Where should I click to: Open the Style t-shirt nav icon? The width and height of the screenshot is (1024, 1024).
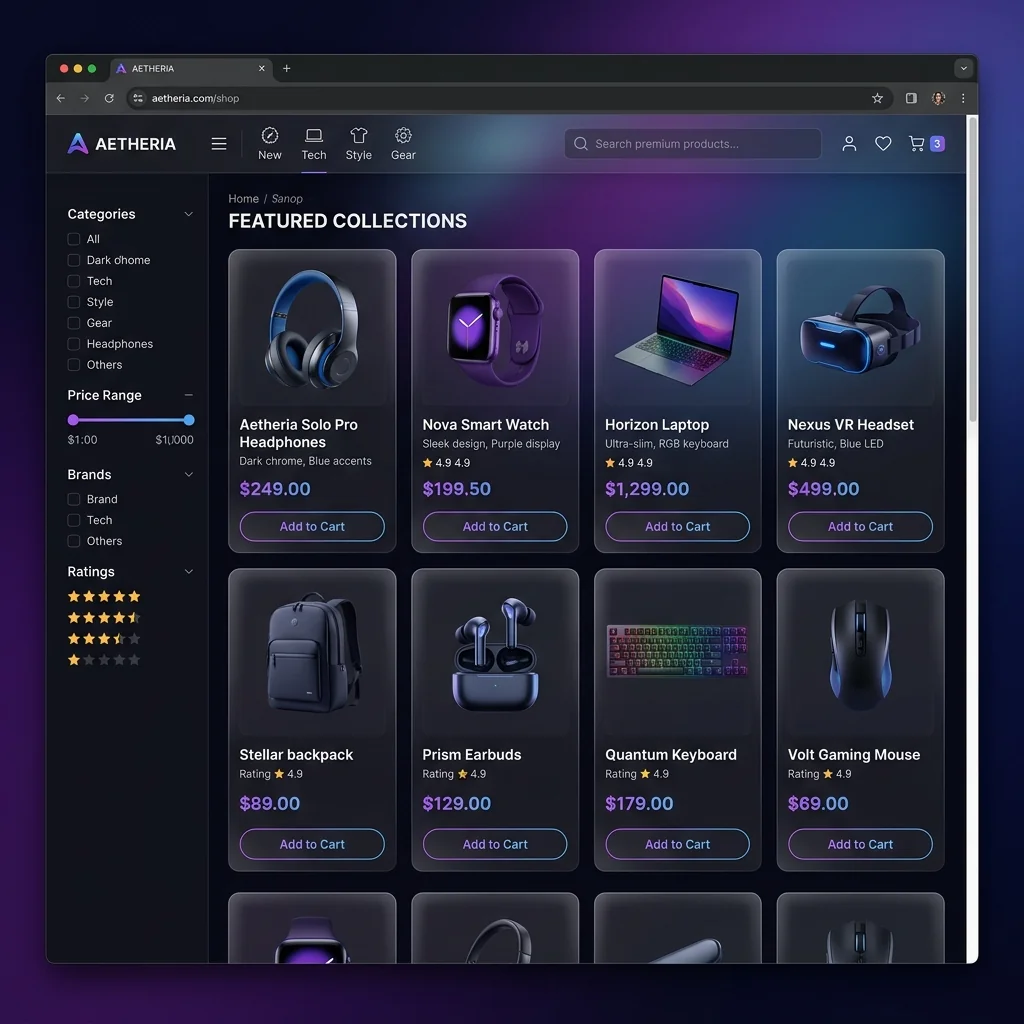(x=359, y=135)
